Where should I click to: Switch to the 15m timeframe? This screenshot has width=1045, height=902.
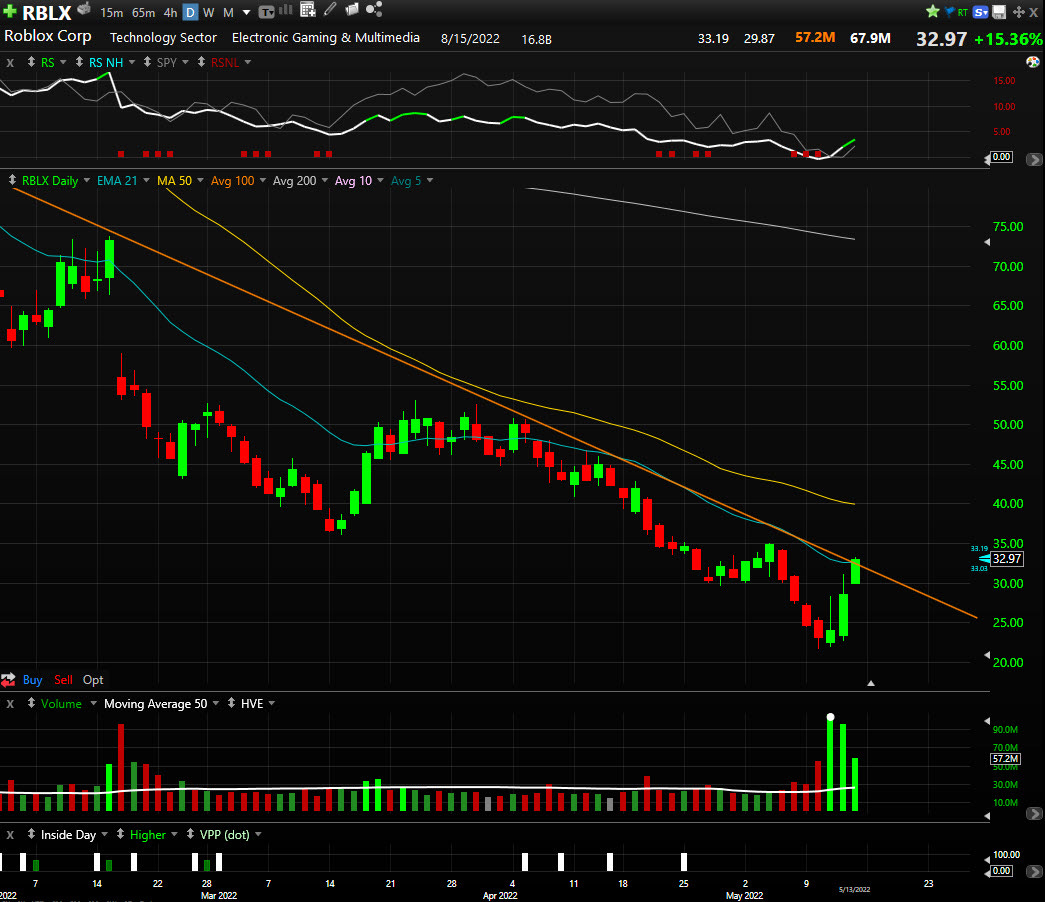pos(111,13)
